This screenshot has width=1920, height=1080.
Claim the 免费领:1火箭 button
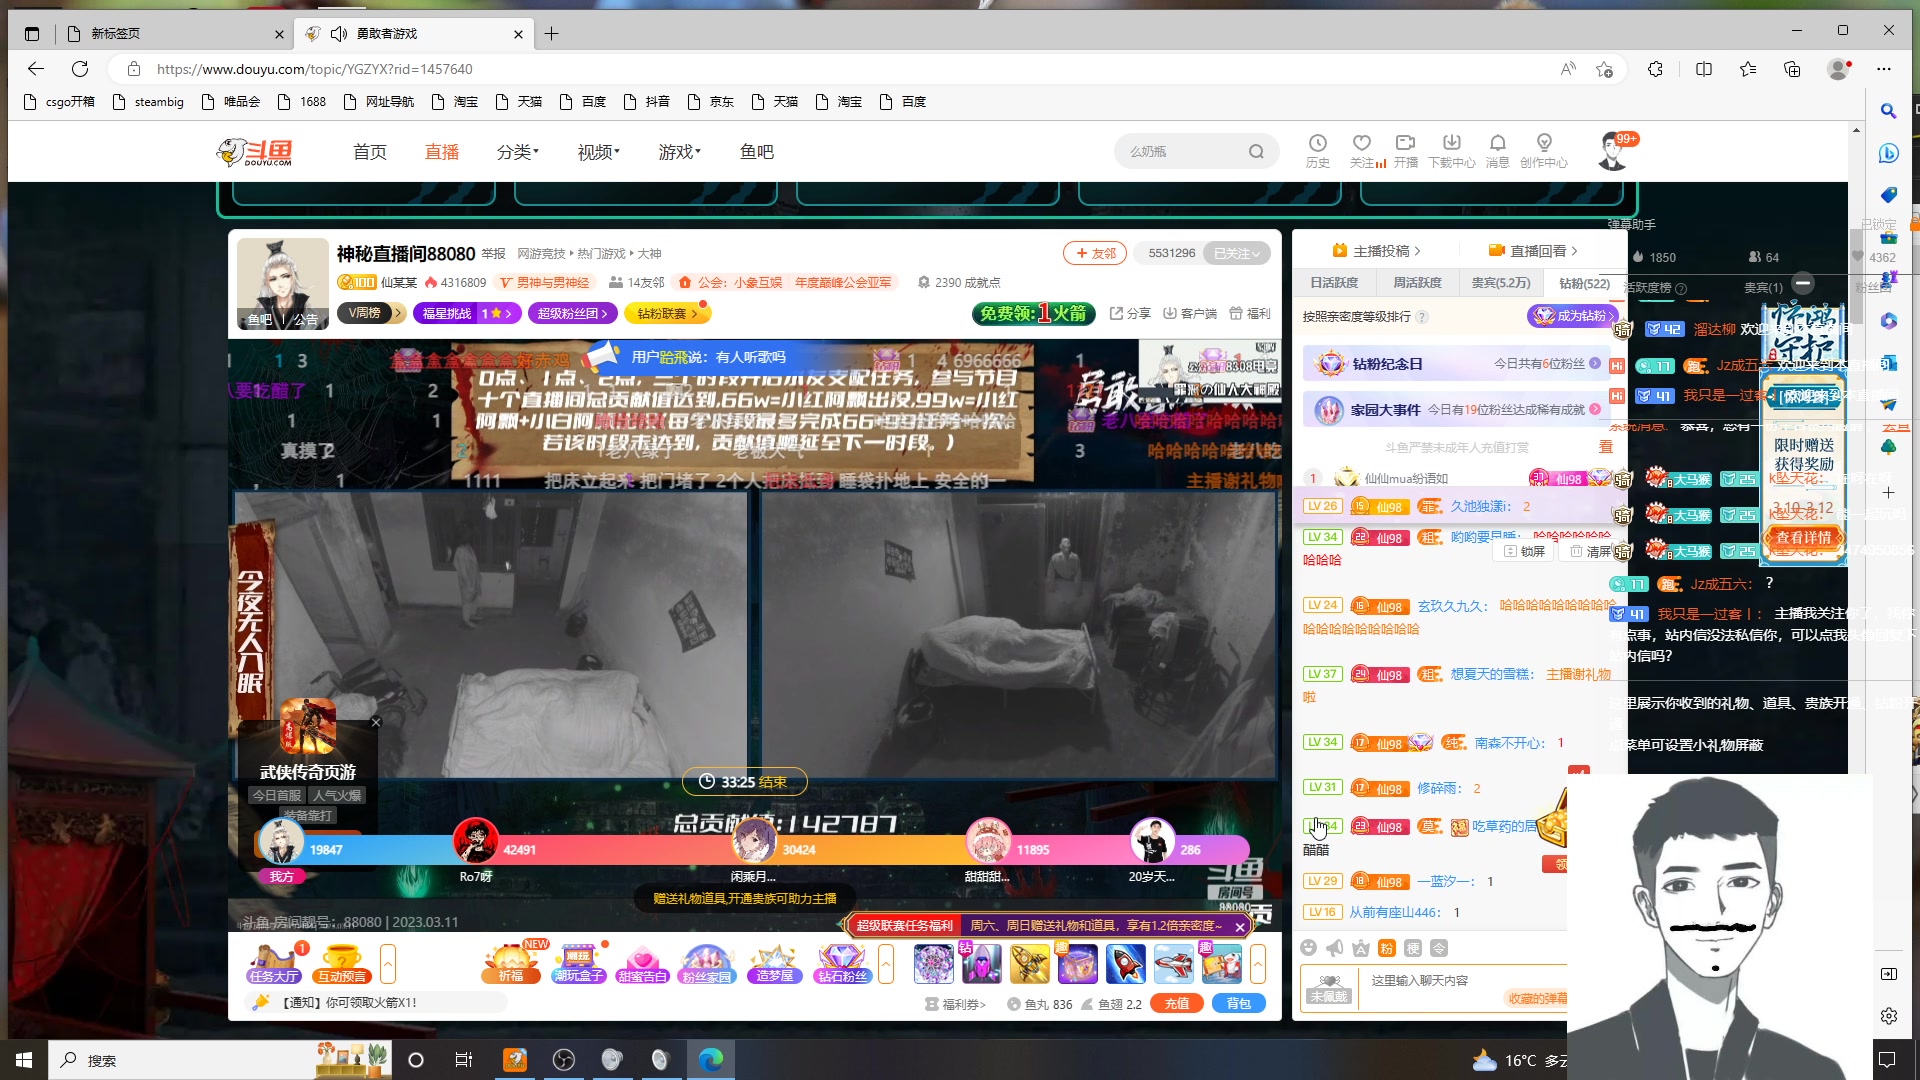pyautogui.click(x=1033, y=314)
